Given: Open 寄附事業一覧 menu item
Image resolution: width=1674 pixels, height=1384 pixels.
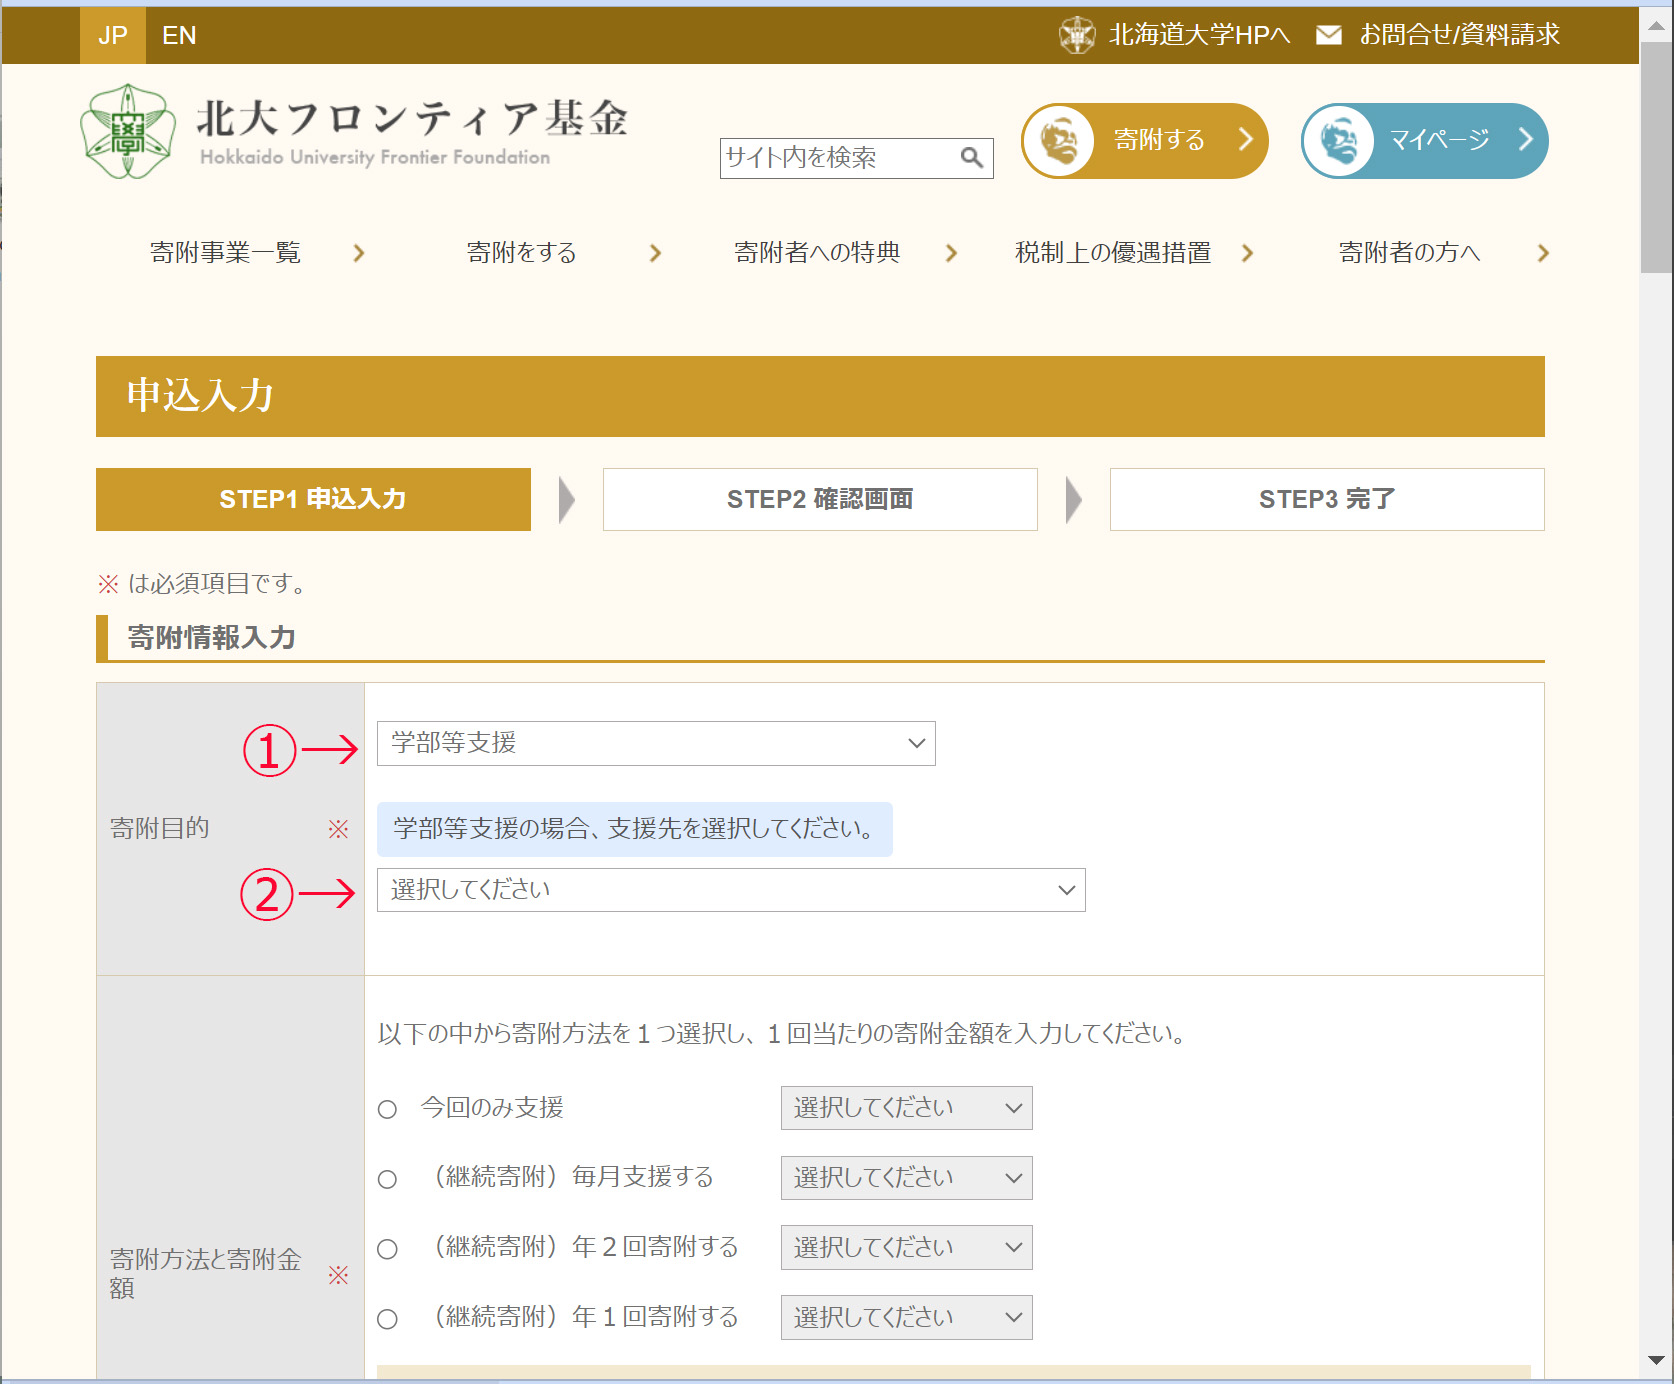Looking at the screenshot, I should click(x=225, y=253).
